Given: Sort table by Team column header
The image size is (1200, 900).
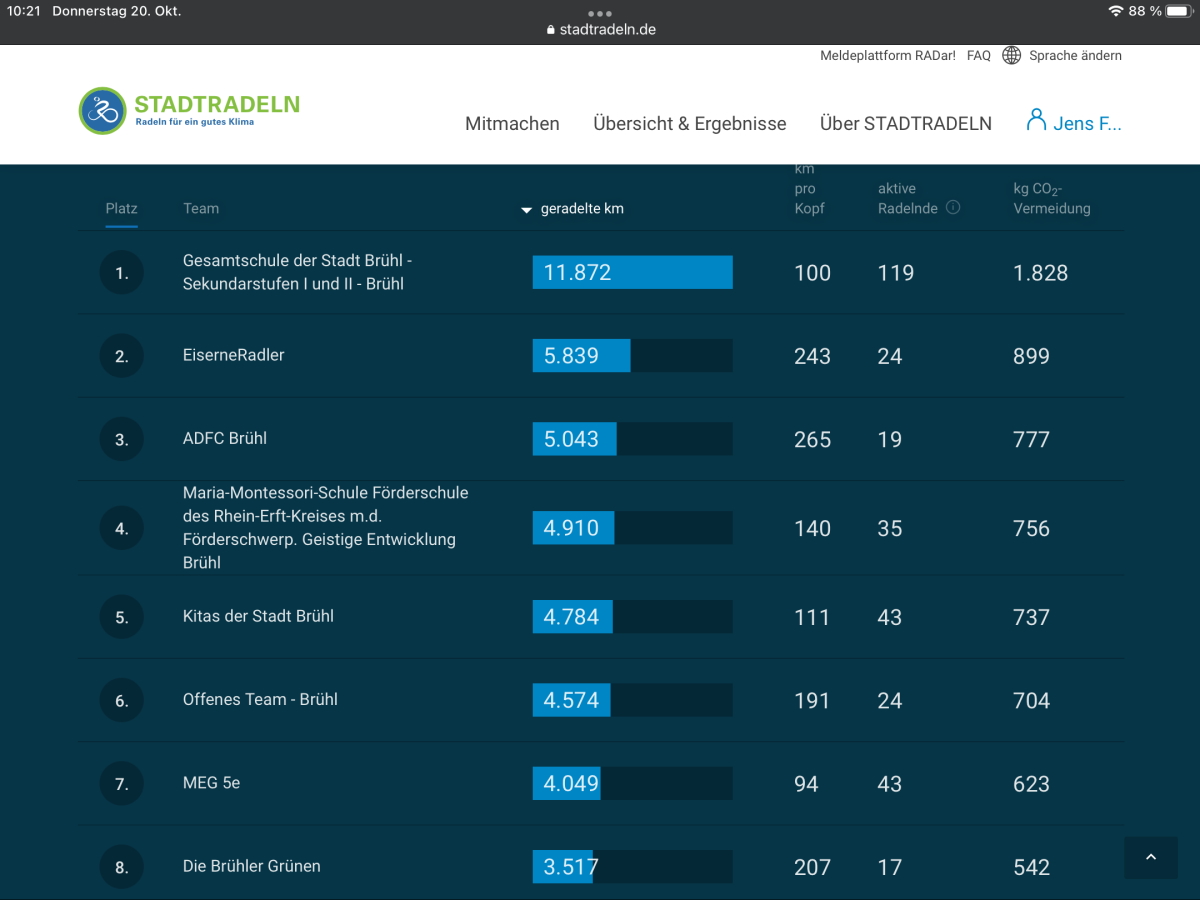Looking at the screenshot, I should tap(201, 208).
